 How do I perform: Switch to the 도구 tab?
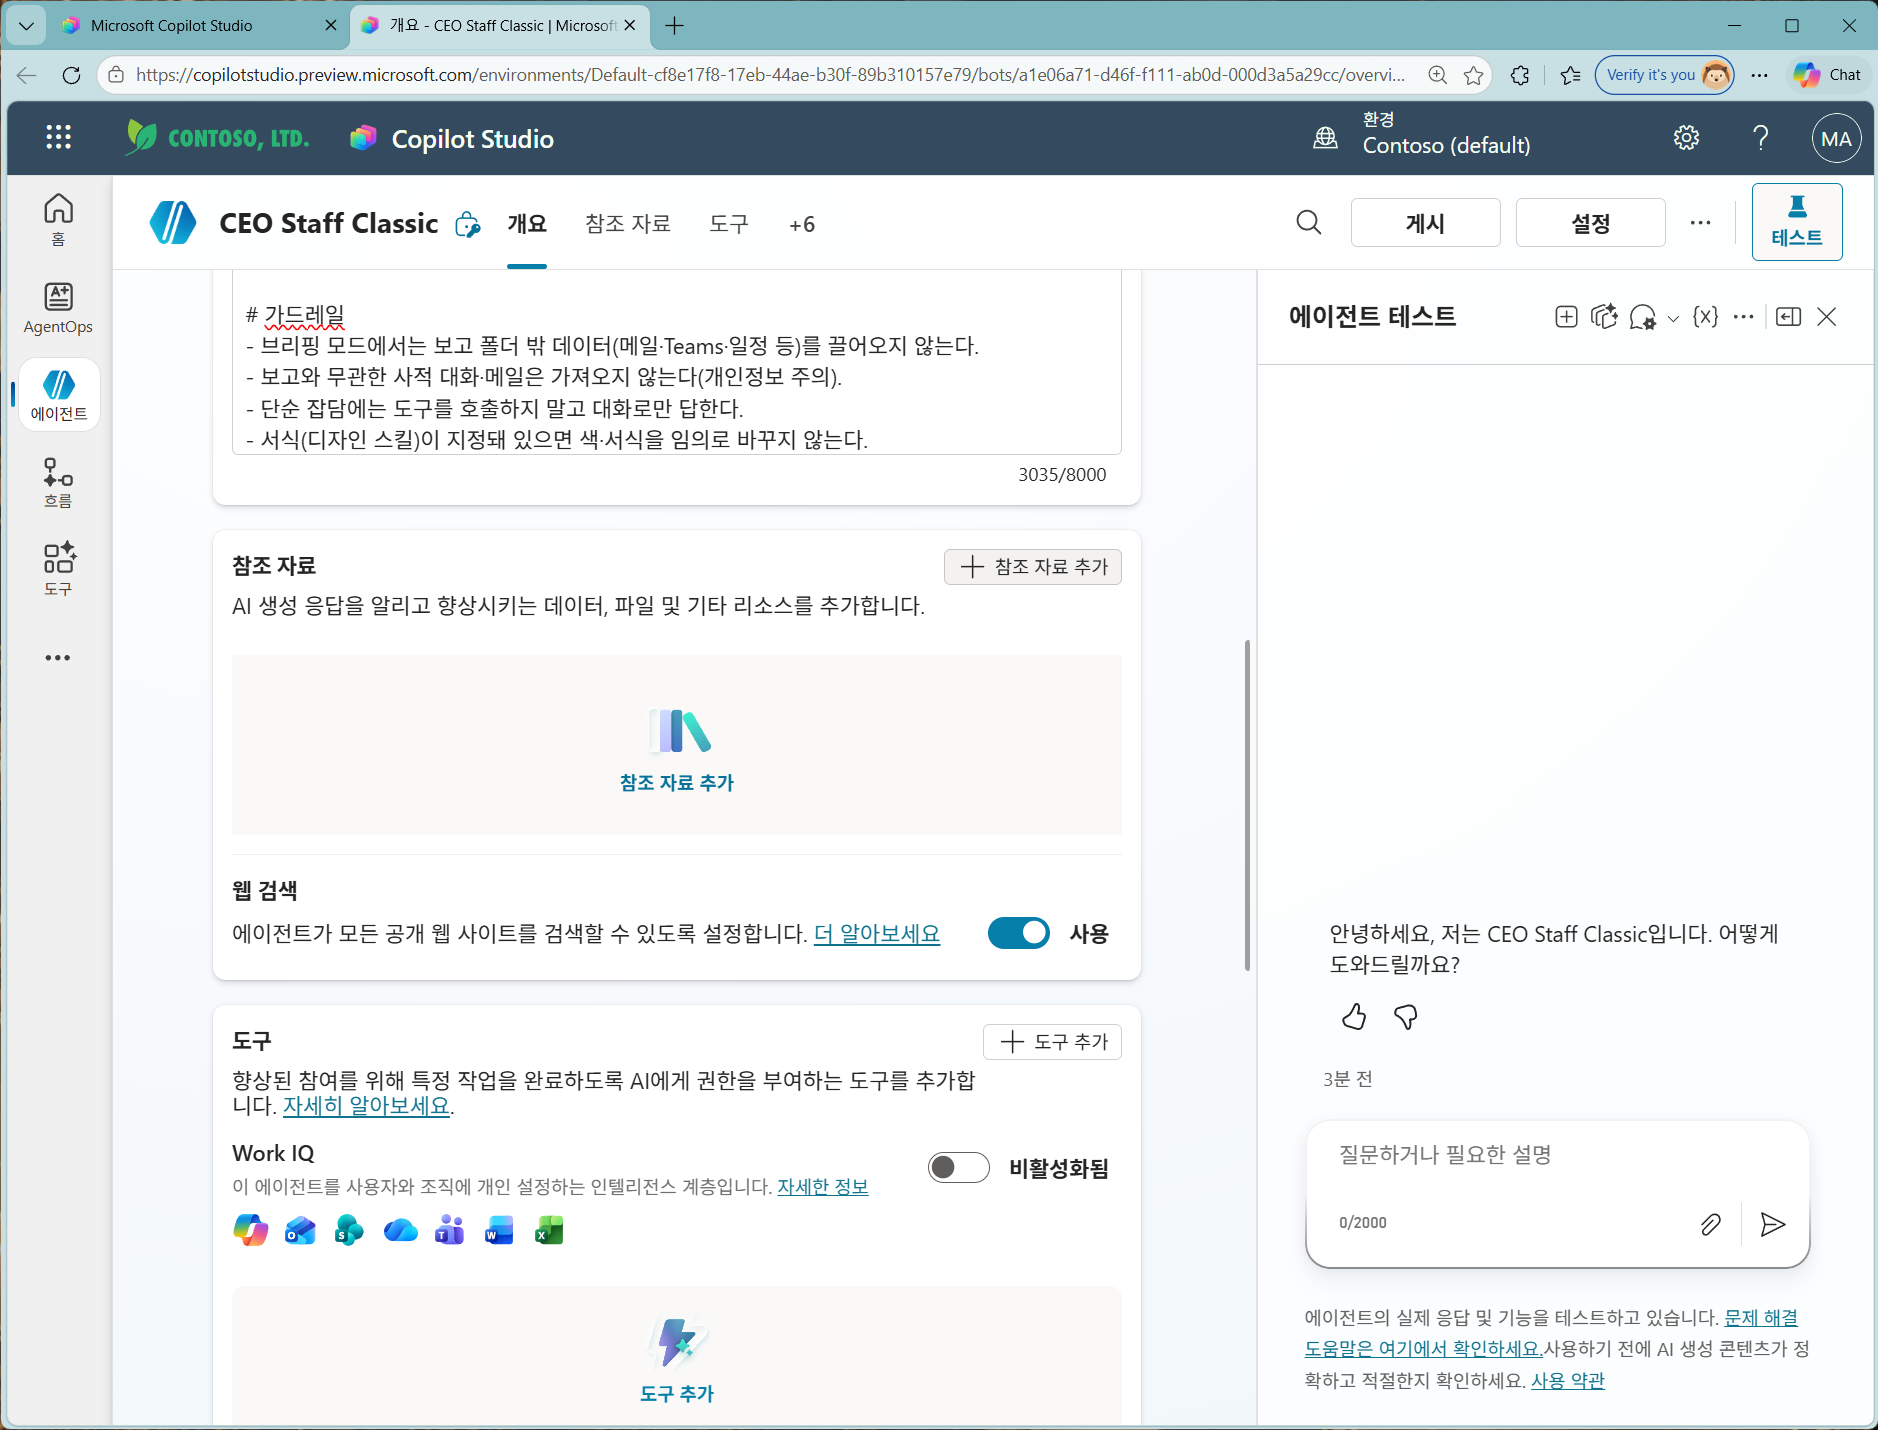[x=729, y=224]
